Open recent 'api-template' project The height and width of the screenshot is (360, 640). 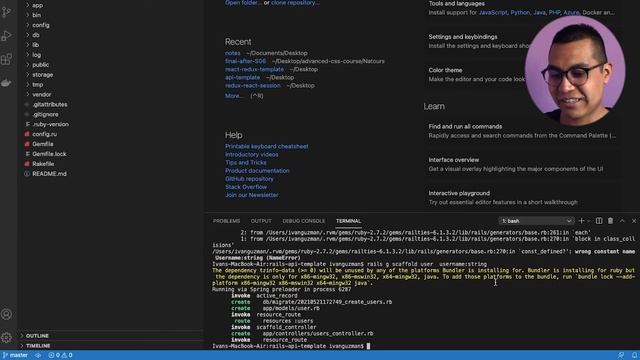(x=242, y=78)
